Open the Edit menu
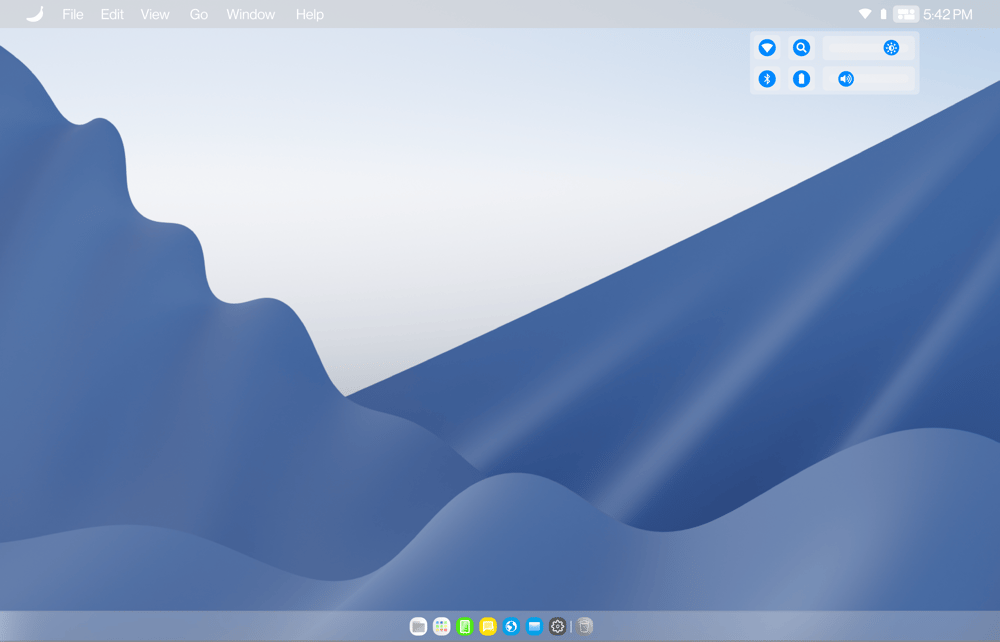The height and width of the screenshot is (642, 1000). 112,14
